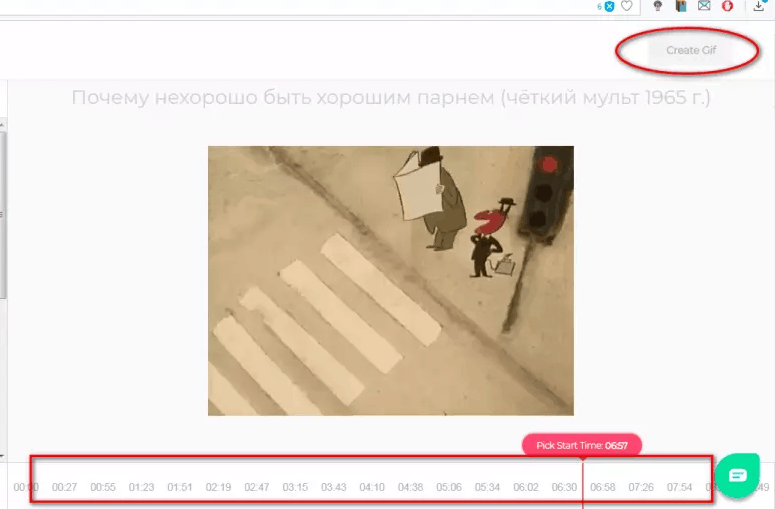Click the pink Pick Start Time label

(581, 445)
